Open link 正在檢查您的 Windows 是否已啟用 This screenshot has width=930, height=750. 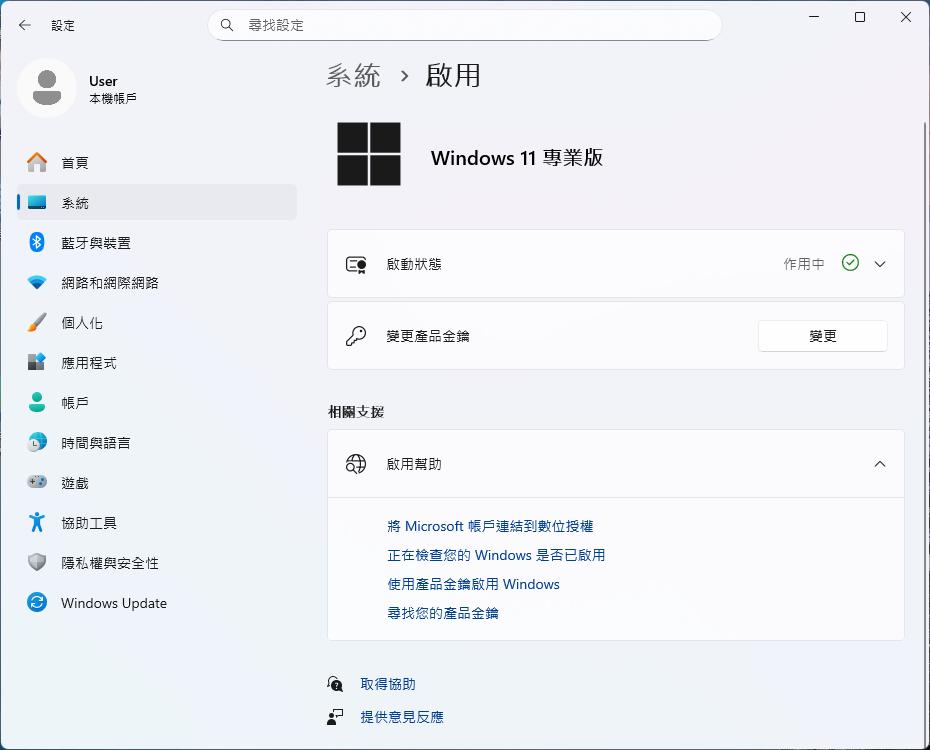click(496, 556)
